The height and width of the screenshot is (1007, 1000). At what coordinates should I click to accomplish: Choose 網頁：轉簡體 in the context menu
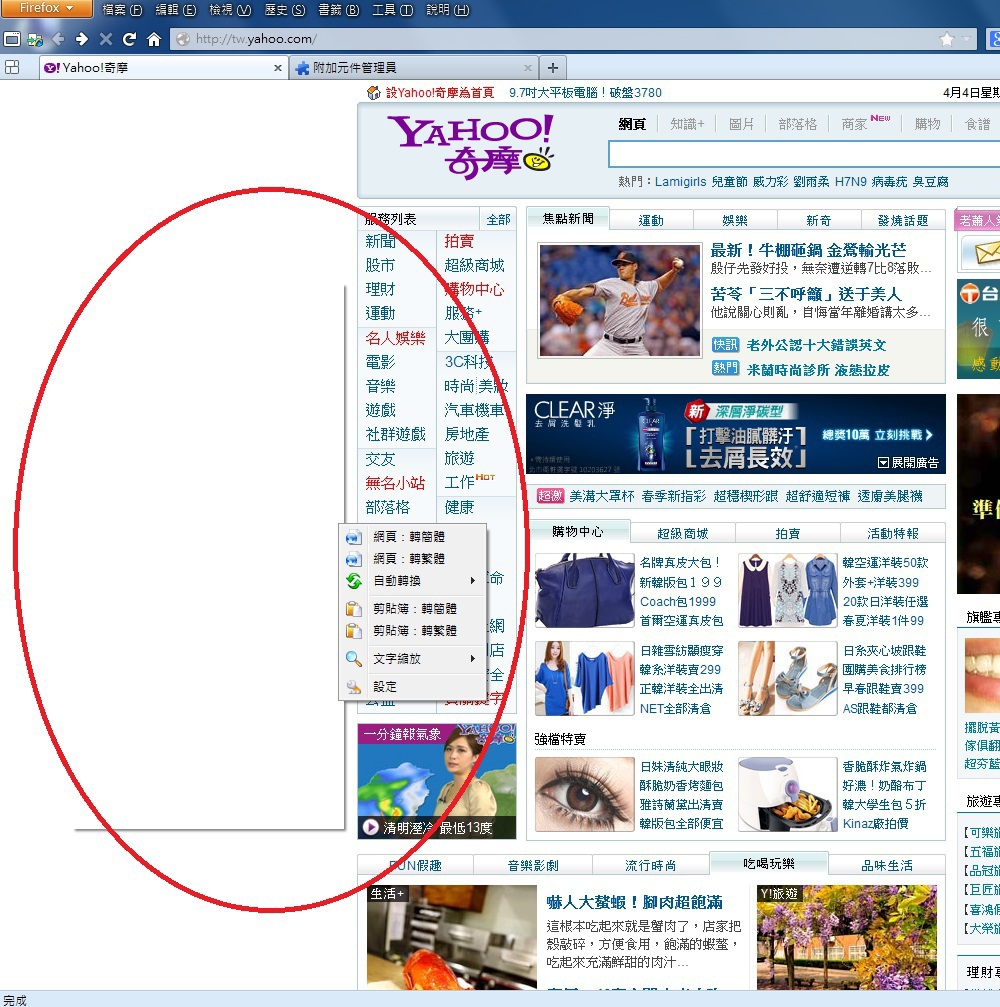click(412, 536)
